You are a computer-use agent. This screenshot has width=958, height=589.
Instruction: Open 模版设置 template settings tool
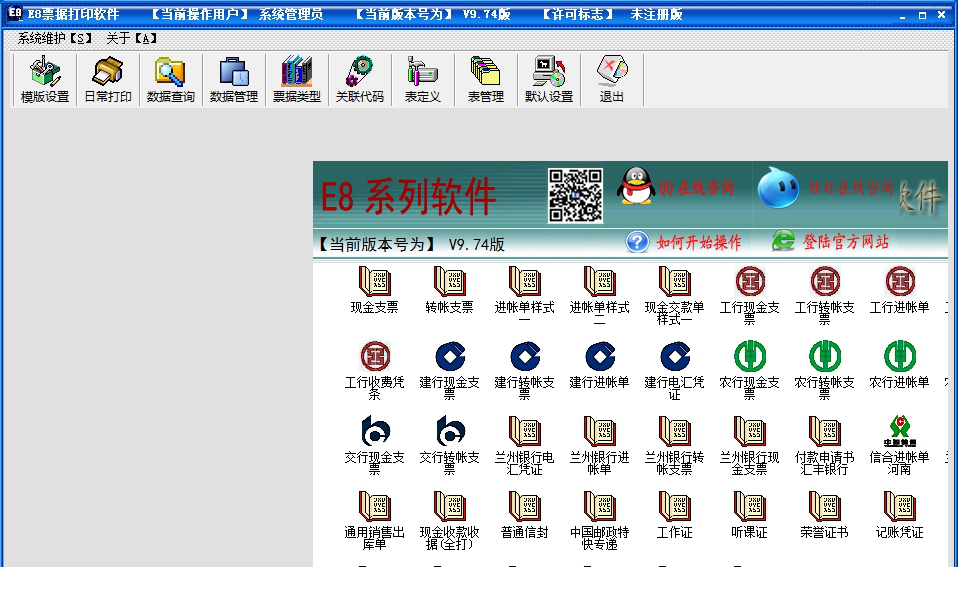pyautogui.click(x=45, y=79)
